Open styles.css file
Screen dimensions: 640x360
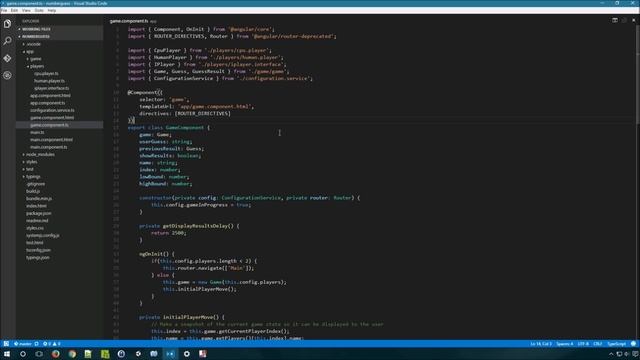click(35, 228)
